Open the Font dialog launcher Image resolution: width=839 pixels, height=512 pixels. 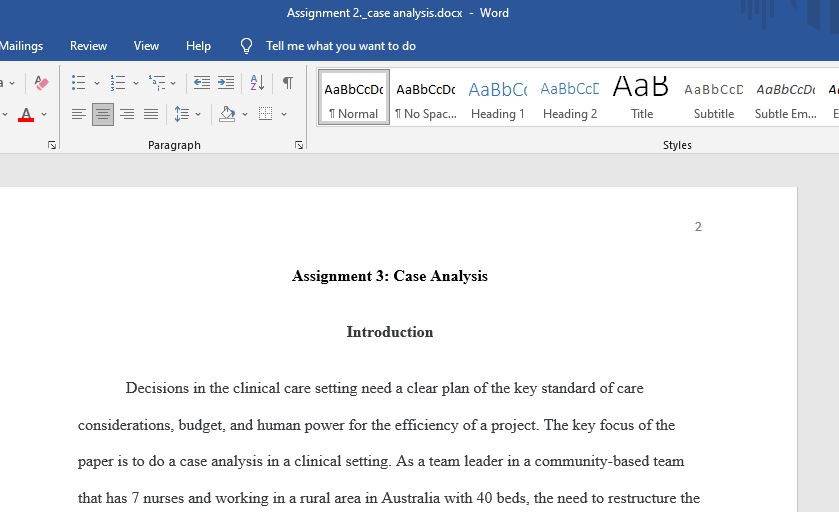[52, 145]
